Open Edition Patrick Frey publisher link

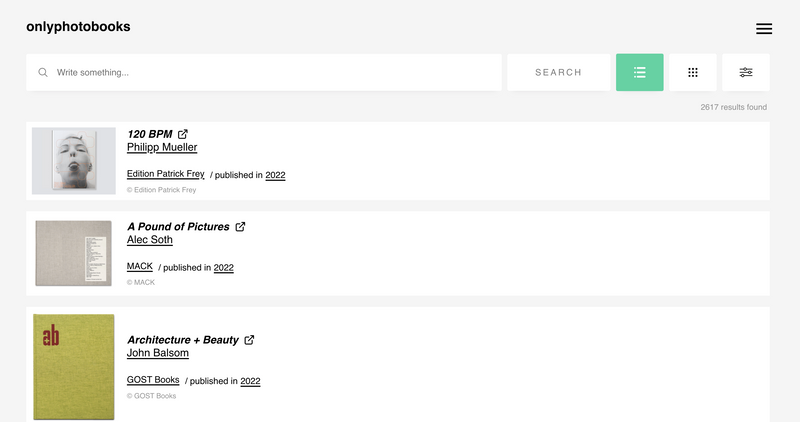click(x=165, y=174)
